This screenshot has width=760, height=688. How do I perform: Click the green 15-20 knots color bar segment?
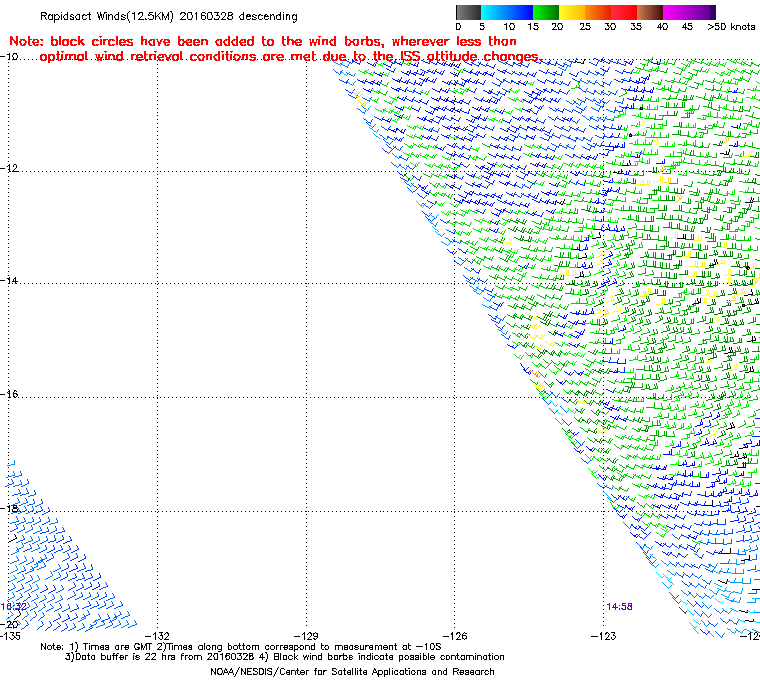pyautogui.click(x=546, y=12)
